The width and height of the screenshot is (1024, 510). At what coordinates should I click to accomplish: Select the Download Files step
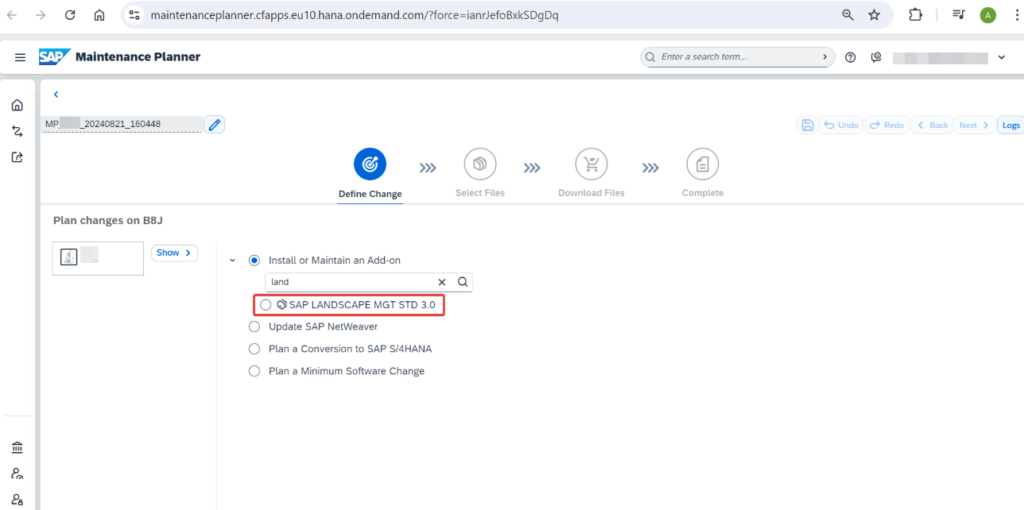click(x=591, y=173)
